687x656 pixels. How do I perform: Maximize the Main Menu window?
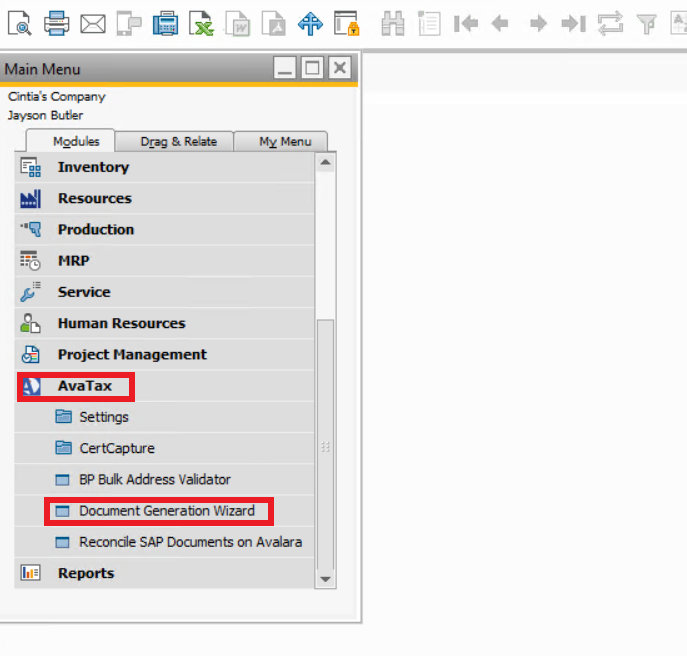point(312,68)
